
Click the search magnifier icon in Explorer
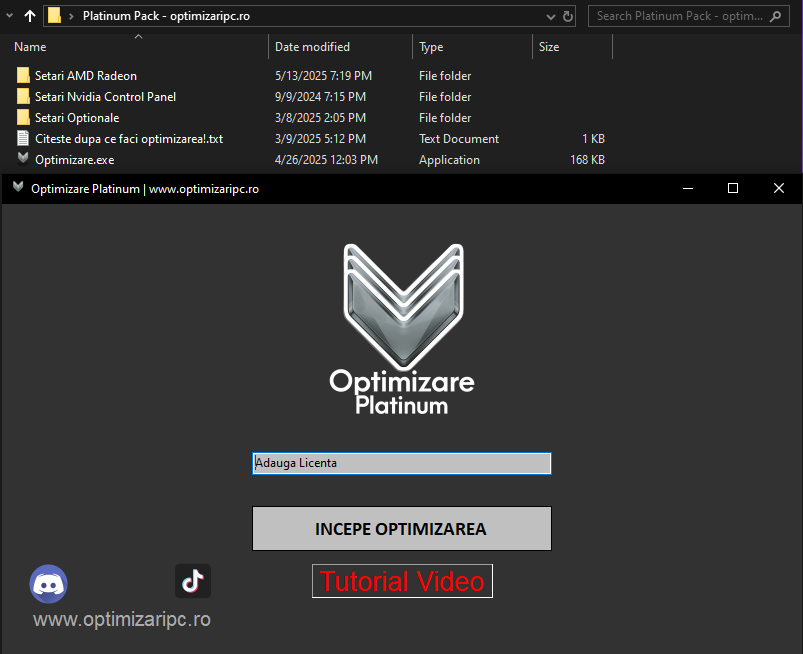pos(776,16)
